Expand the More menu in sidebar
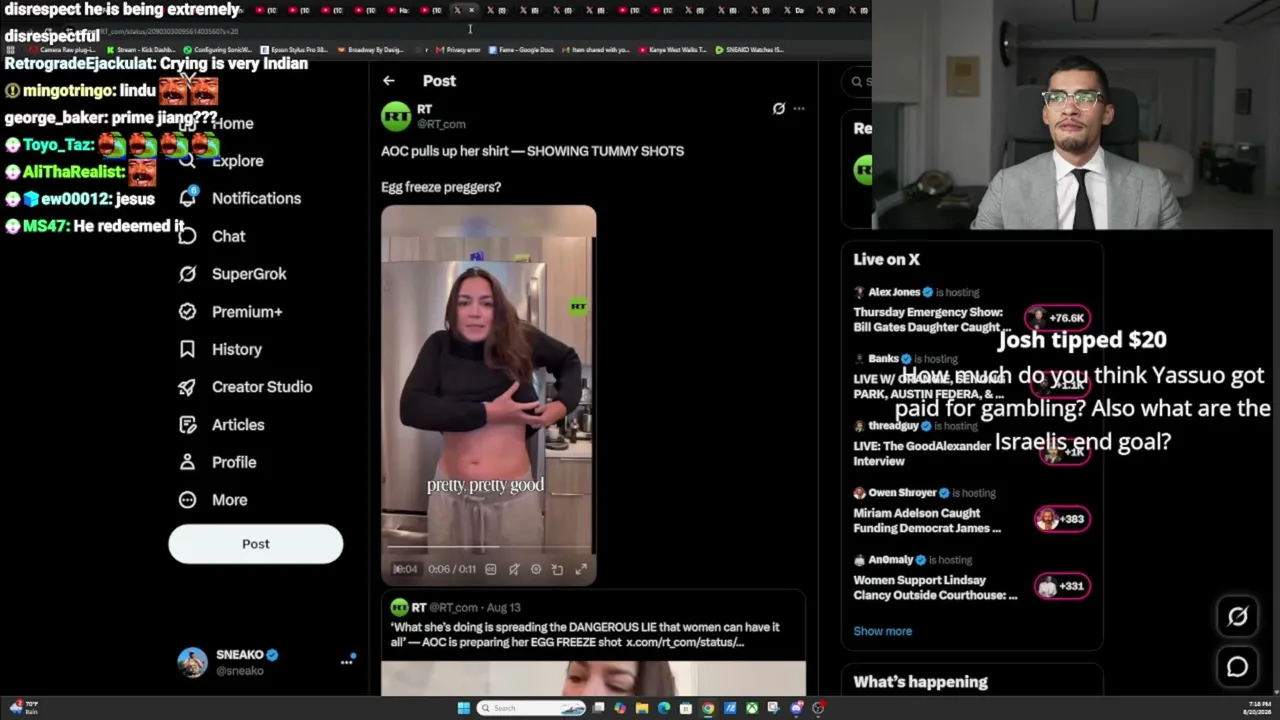The height and width of the screenshot is (720, 1280). pyautogui.click(x=229, y=500)
